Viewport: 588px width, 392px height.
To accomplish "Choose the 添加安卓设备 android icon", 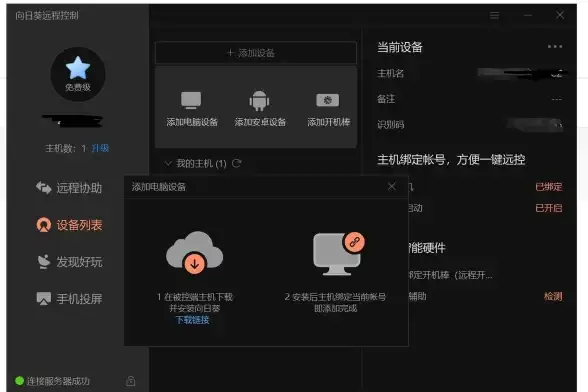I will coord(259,101).
